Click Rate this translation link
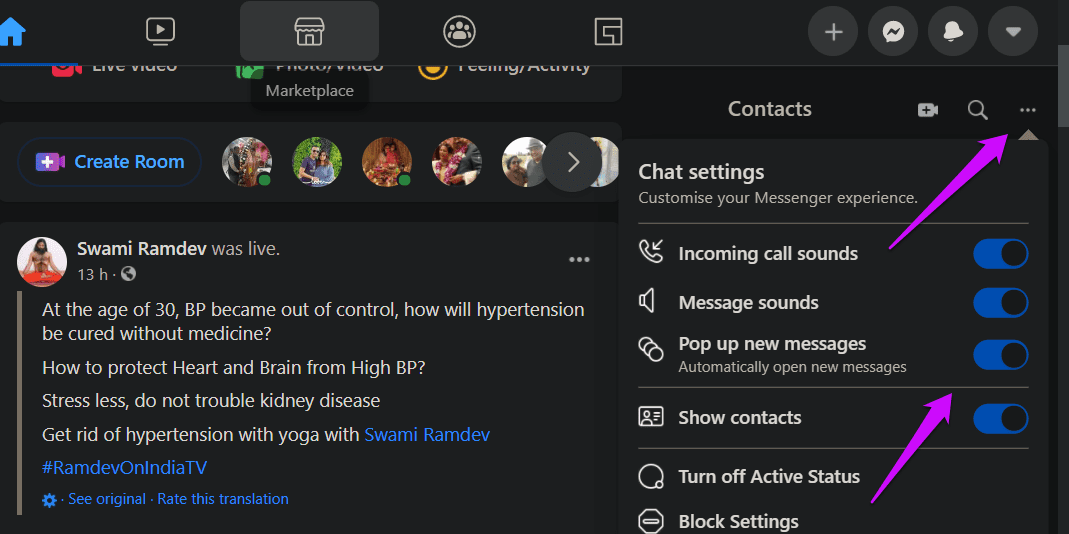This screenshot has width=1069, height=534. (223, 499)
